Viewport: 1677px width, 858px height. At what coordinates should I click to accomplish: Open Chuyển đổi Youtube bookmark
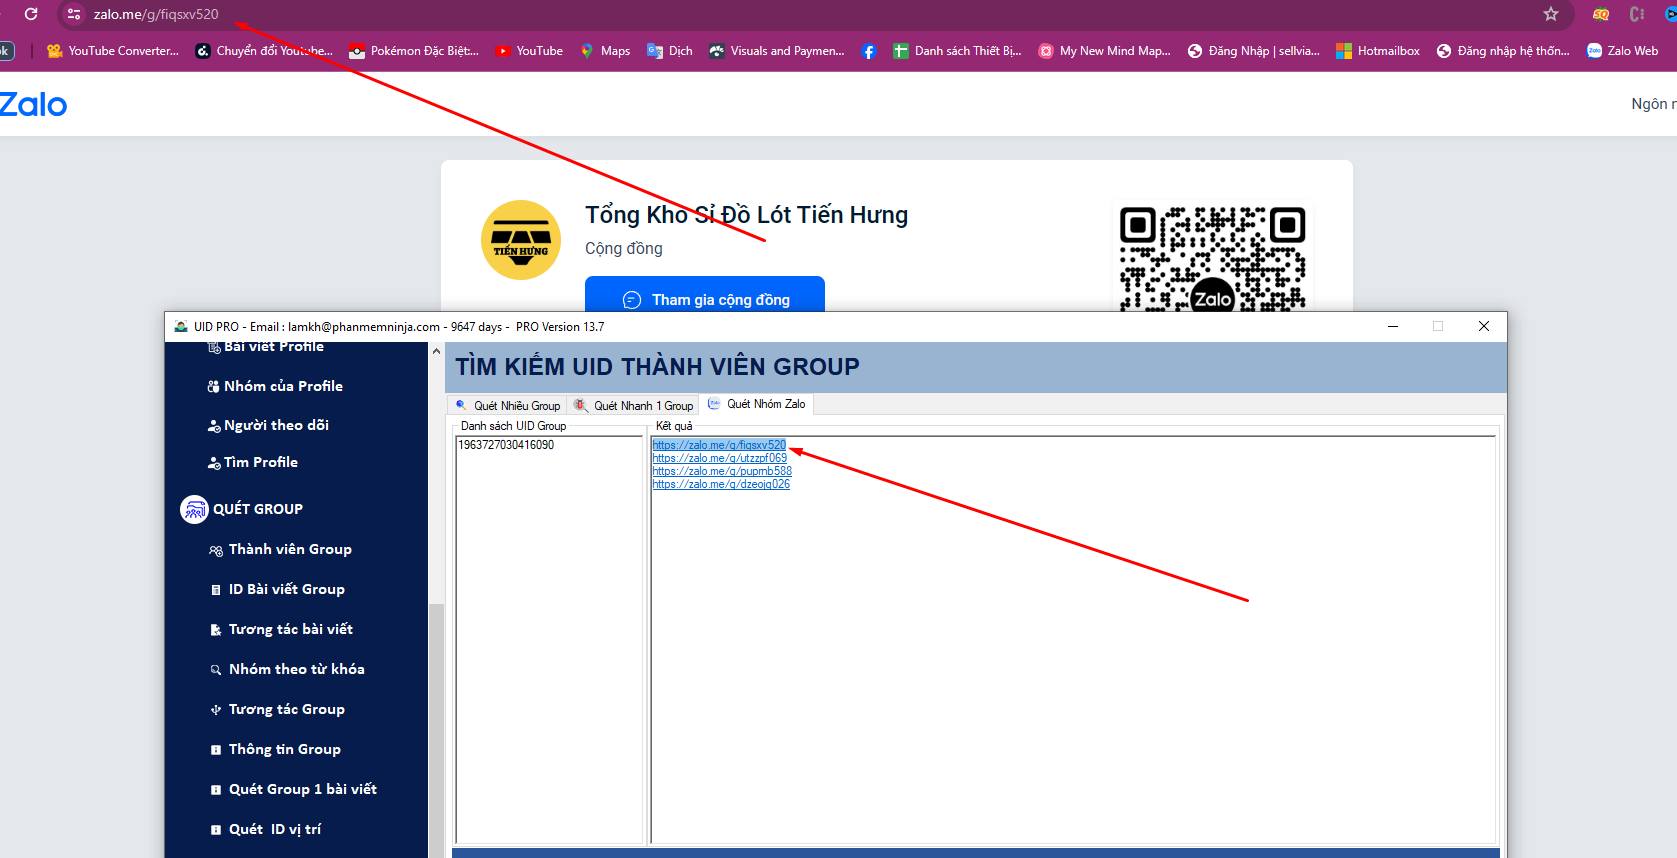264,51
